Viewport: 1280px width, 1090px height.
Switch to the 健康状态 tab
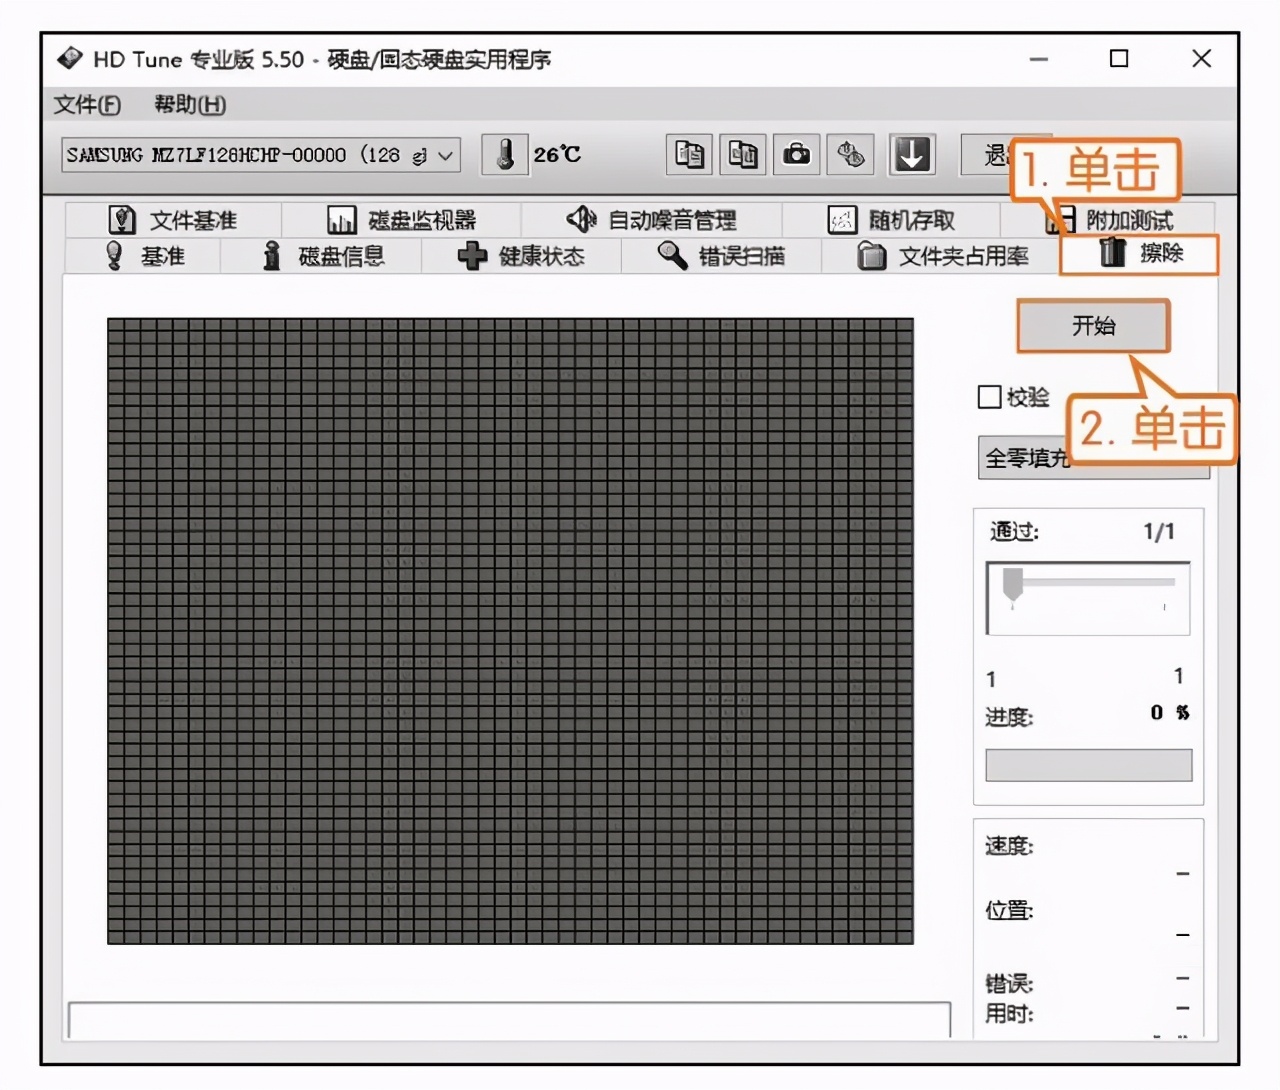(521, 256)
